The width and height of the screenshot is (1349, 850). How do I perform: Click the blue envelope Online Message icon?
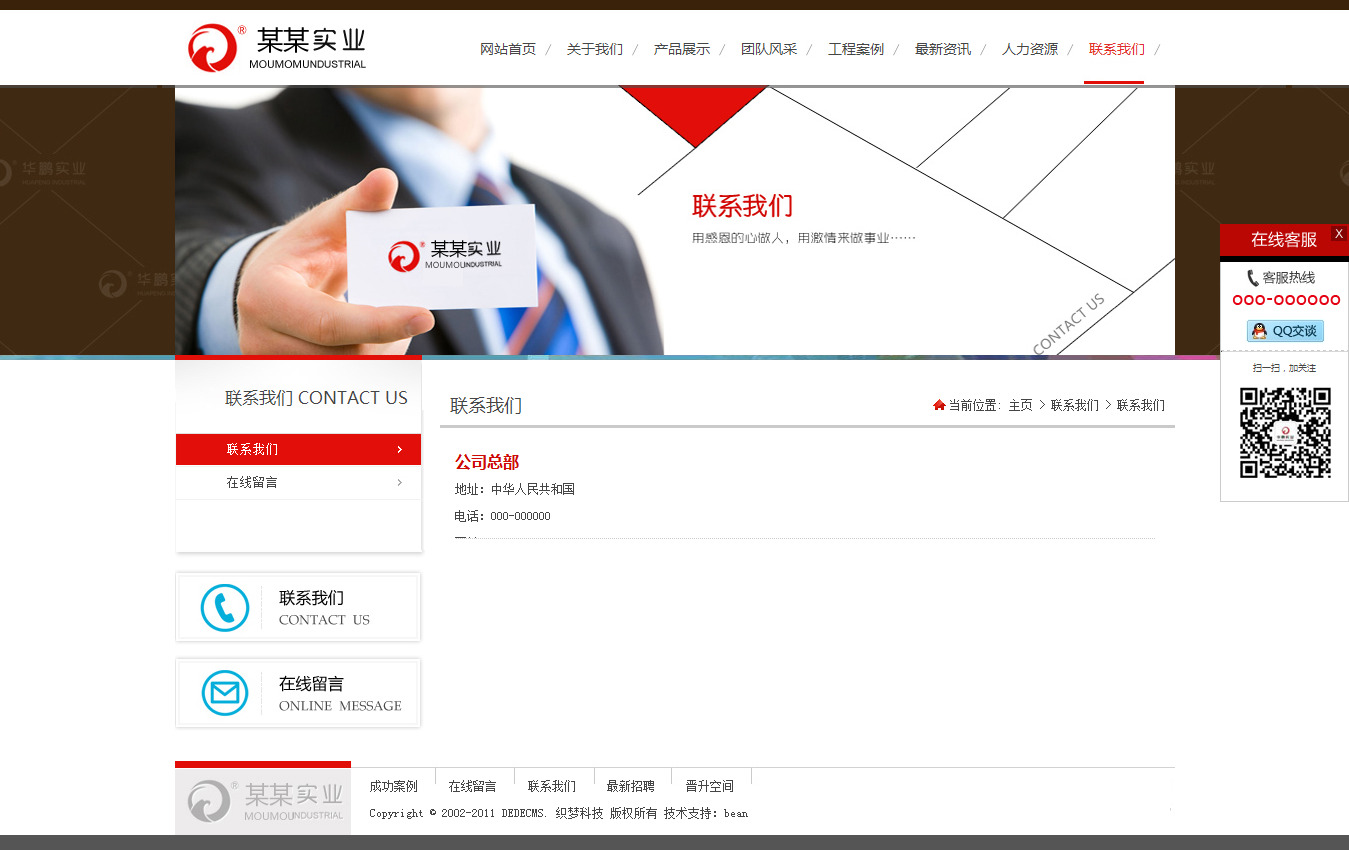tap(225, 693)
